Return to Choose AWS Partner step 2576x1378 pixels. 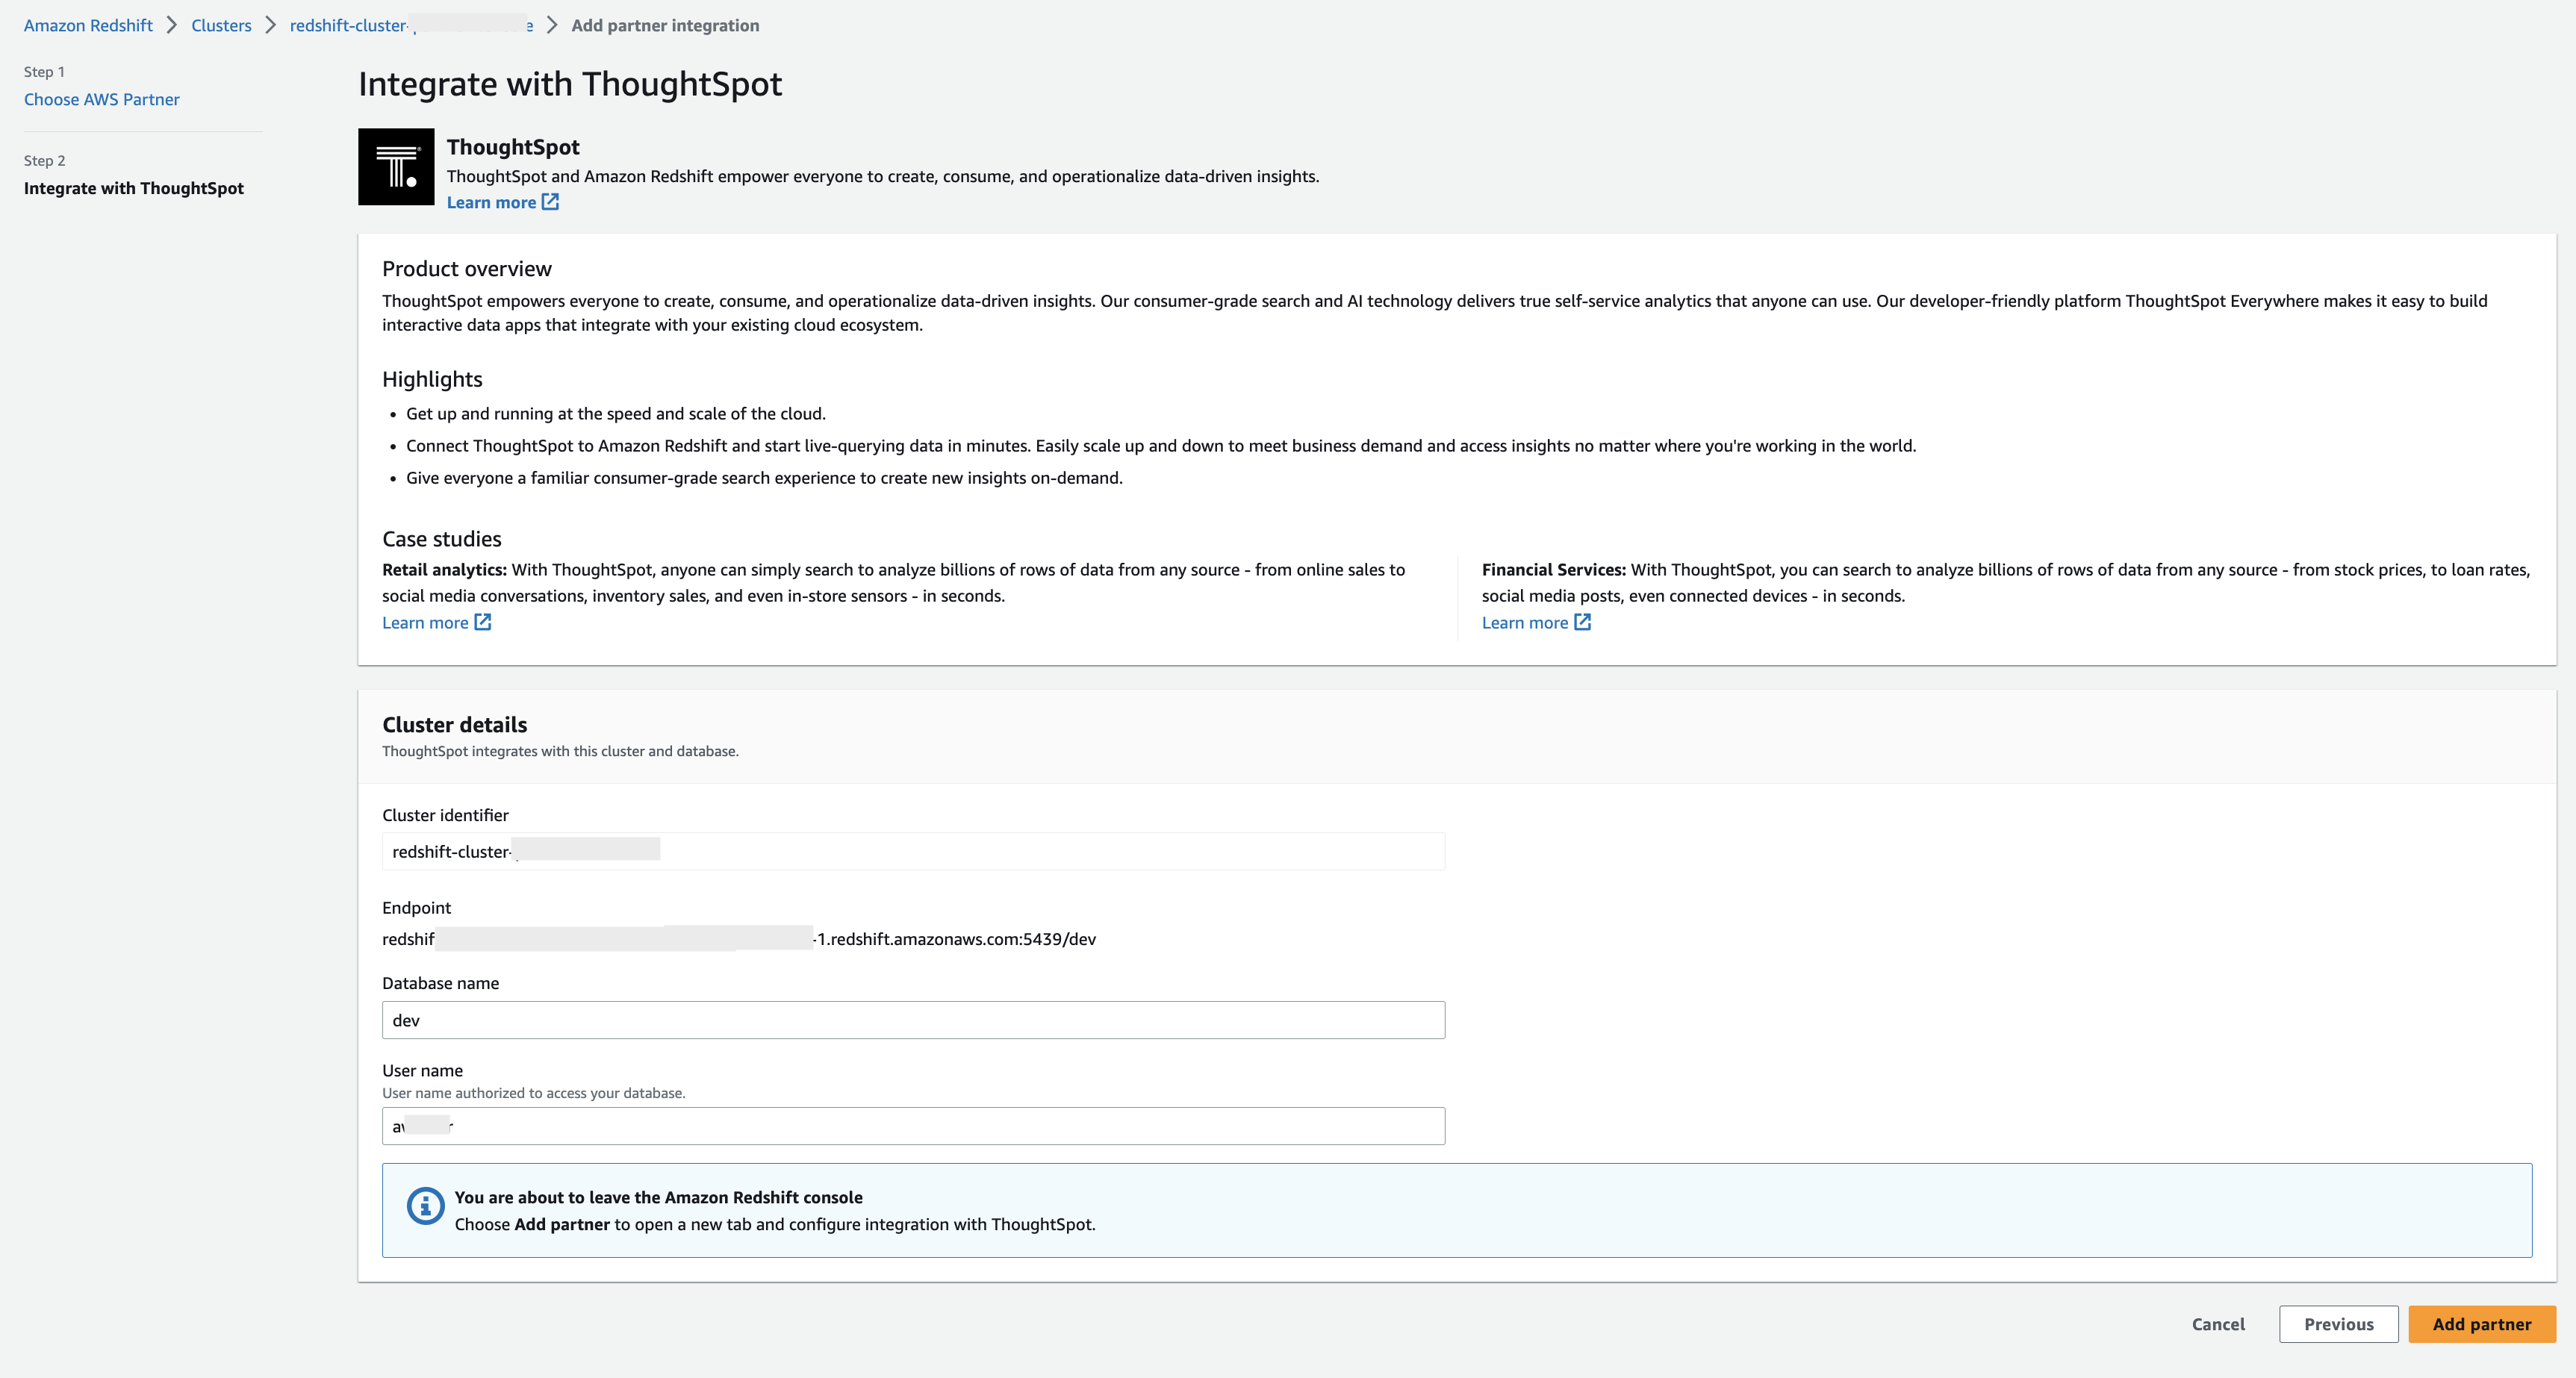click(102, 99)
